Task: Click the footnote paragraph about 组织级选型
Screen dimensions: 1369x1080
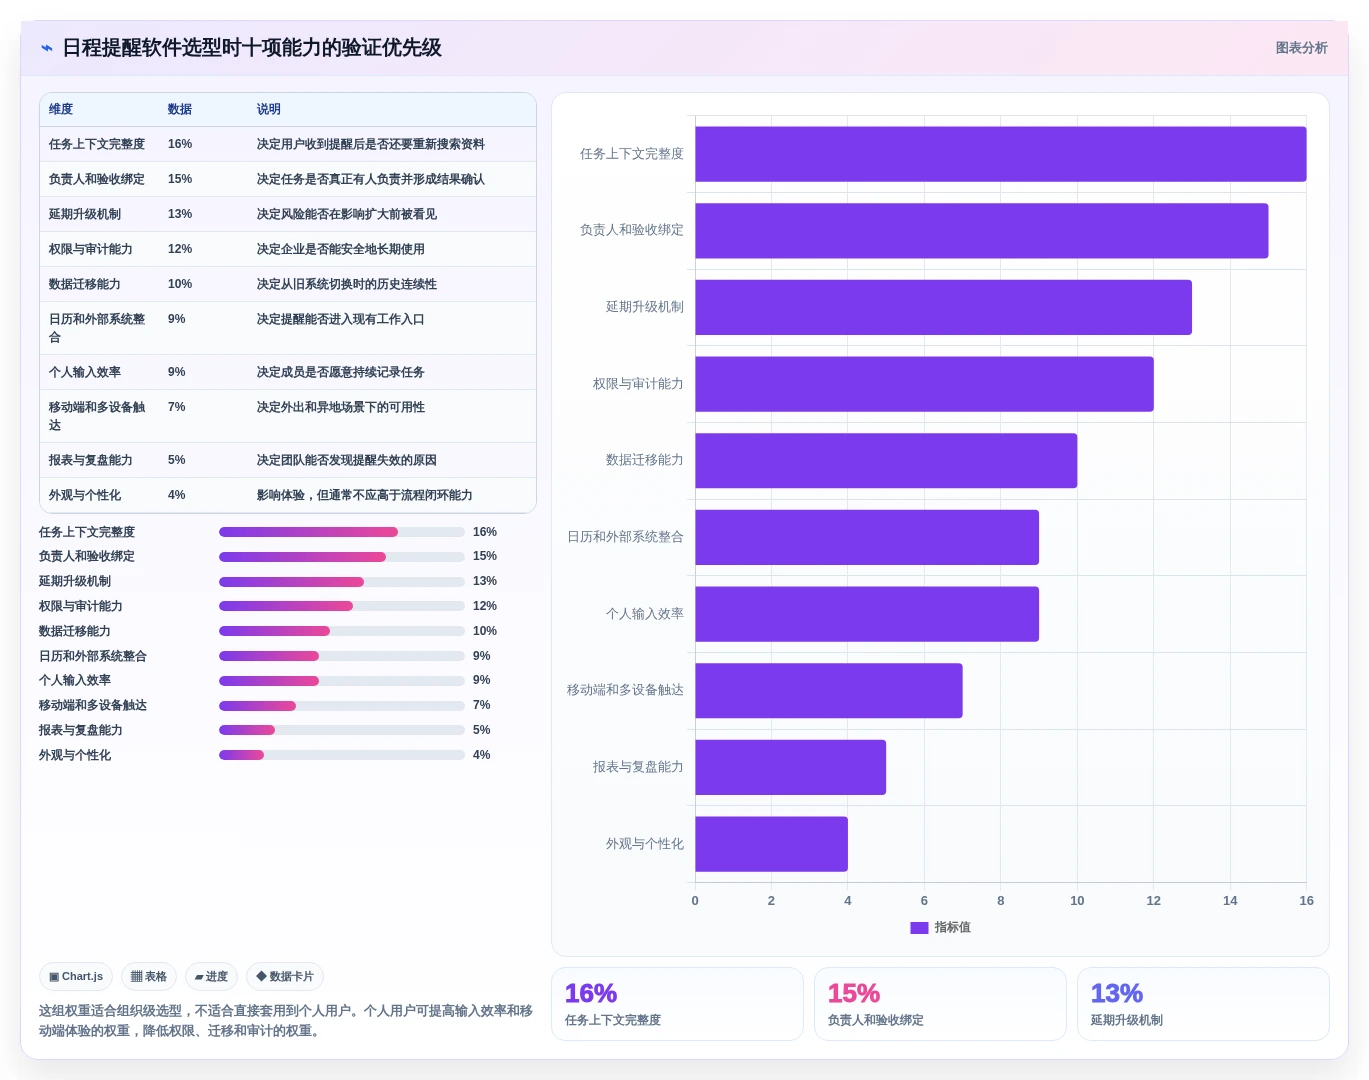Action: point(286,1021)
